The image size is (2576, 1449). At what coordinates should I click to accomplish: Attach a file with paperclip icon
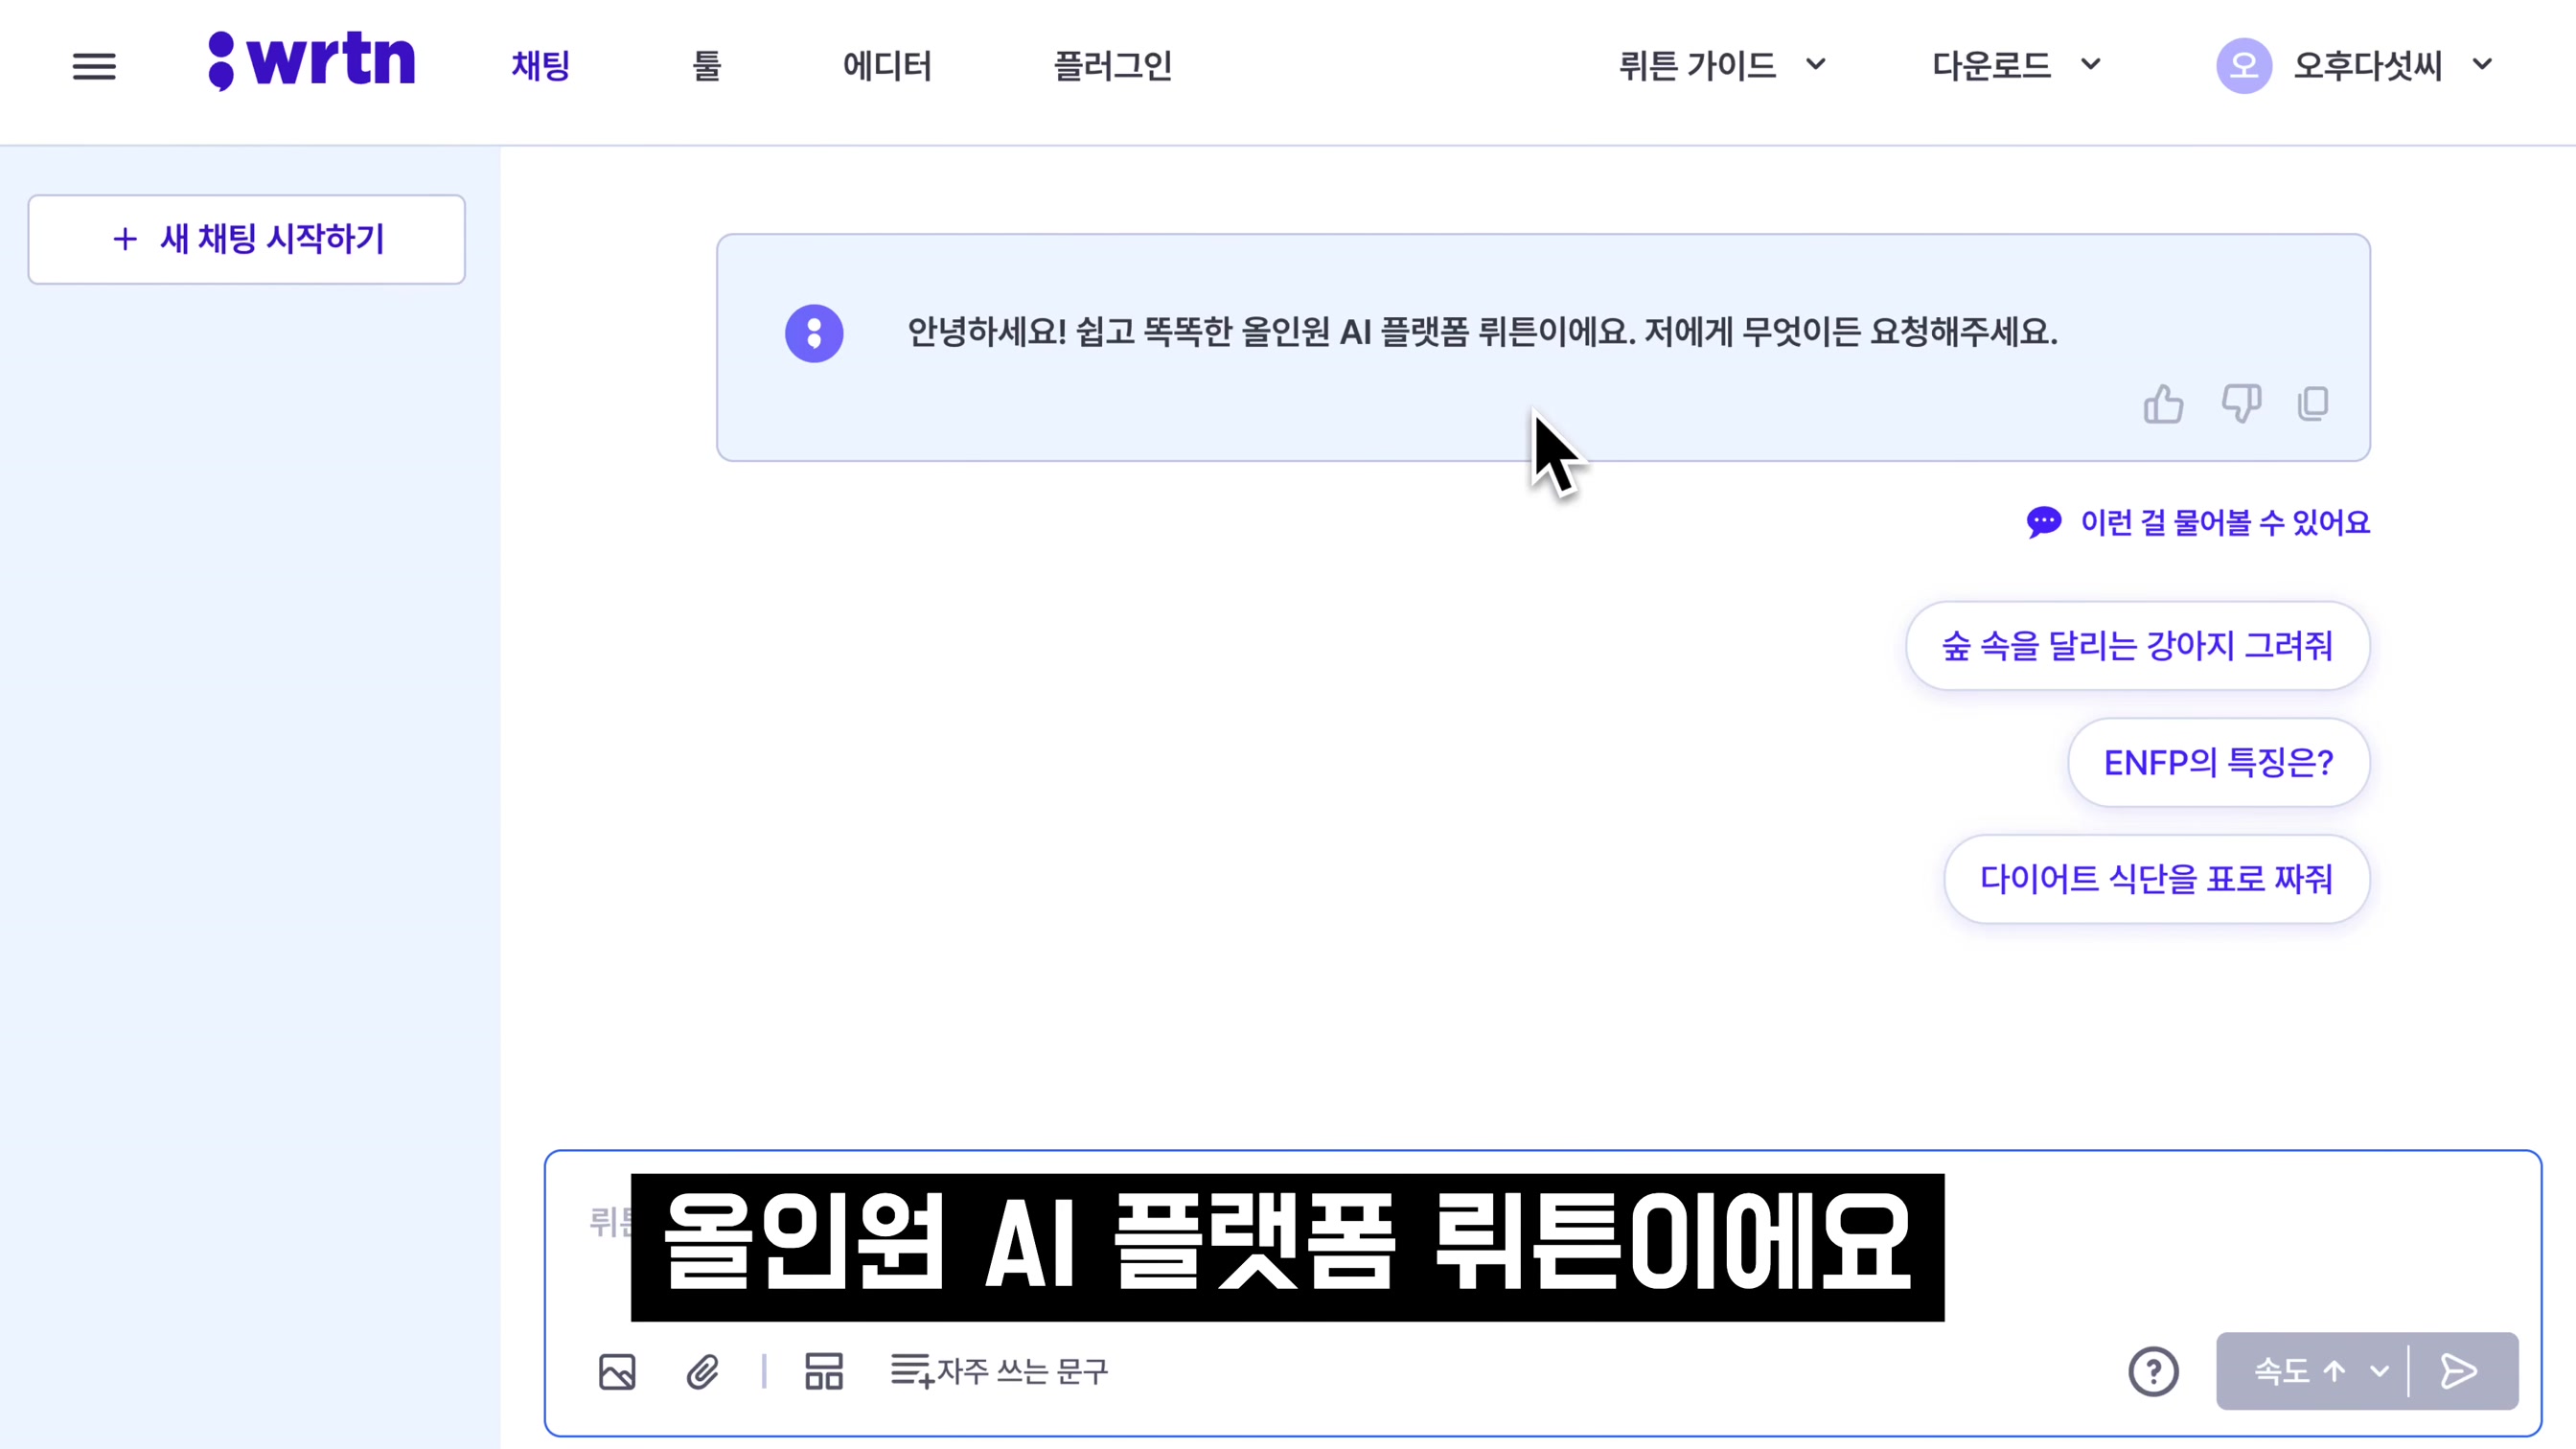click(x=703, y=1372)
